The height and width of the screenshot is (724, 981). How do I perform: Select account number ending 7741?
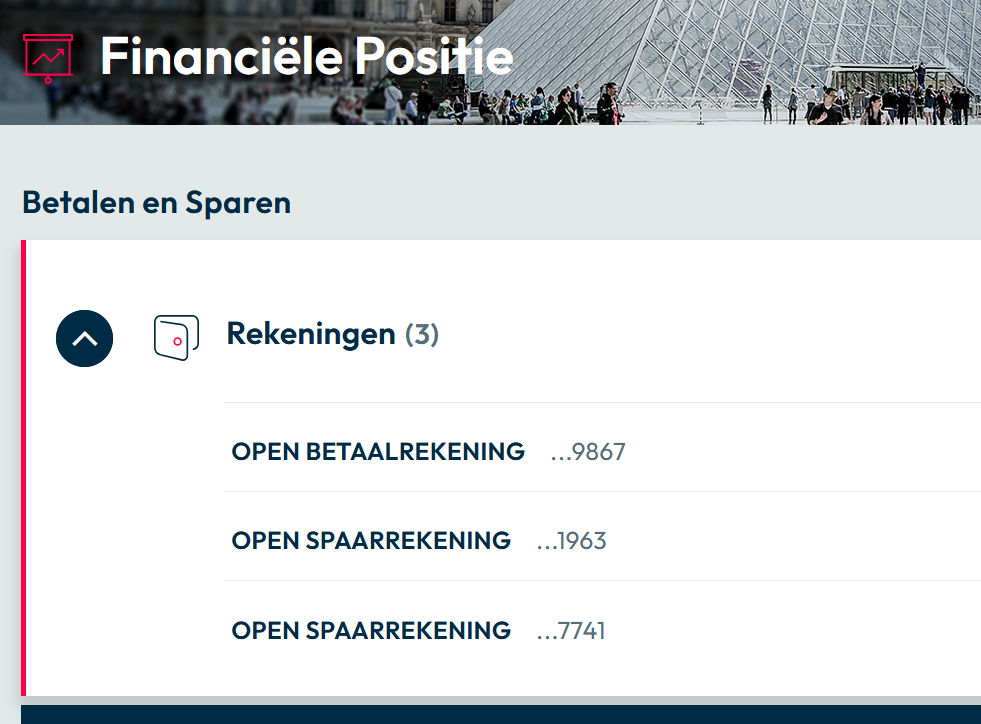click(572, 631)
